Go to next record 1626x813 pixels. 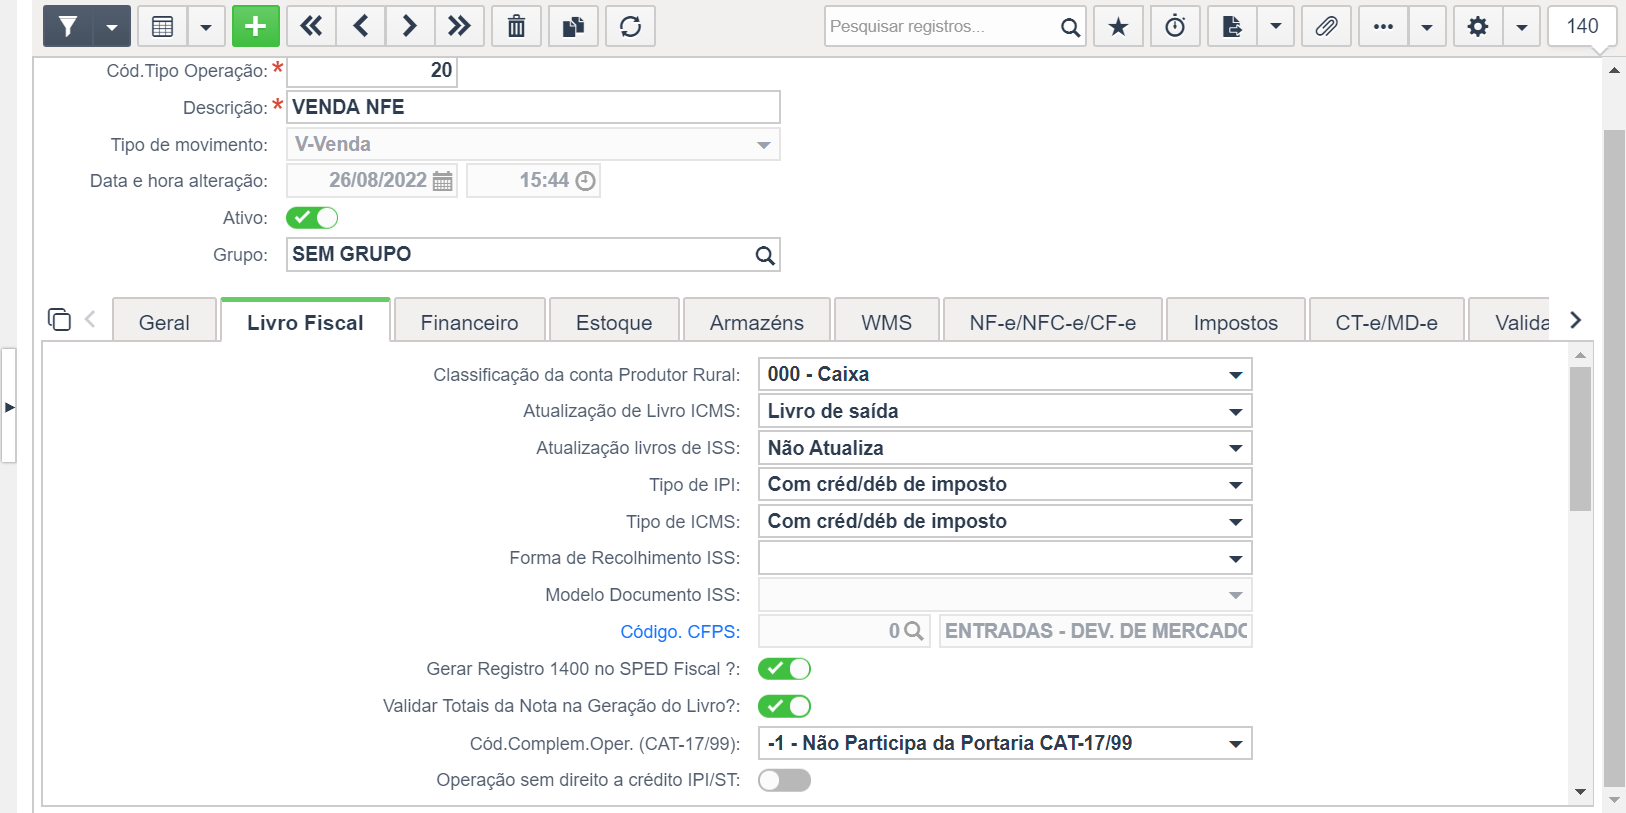pyautogui.click(x=410, y=26)
